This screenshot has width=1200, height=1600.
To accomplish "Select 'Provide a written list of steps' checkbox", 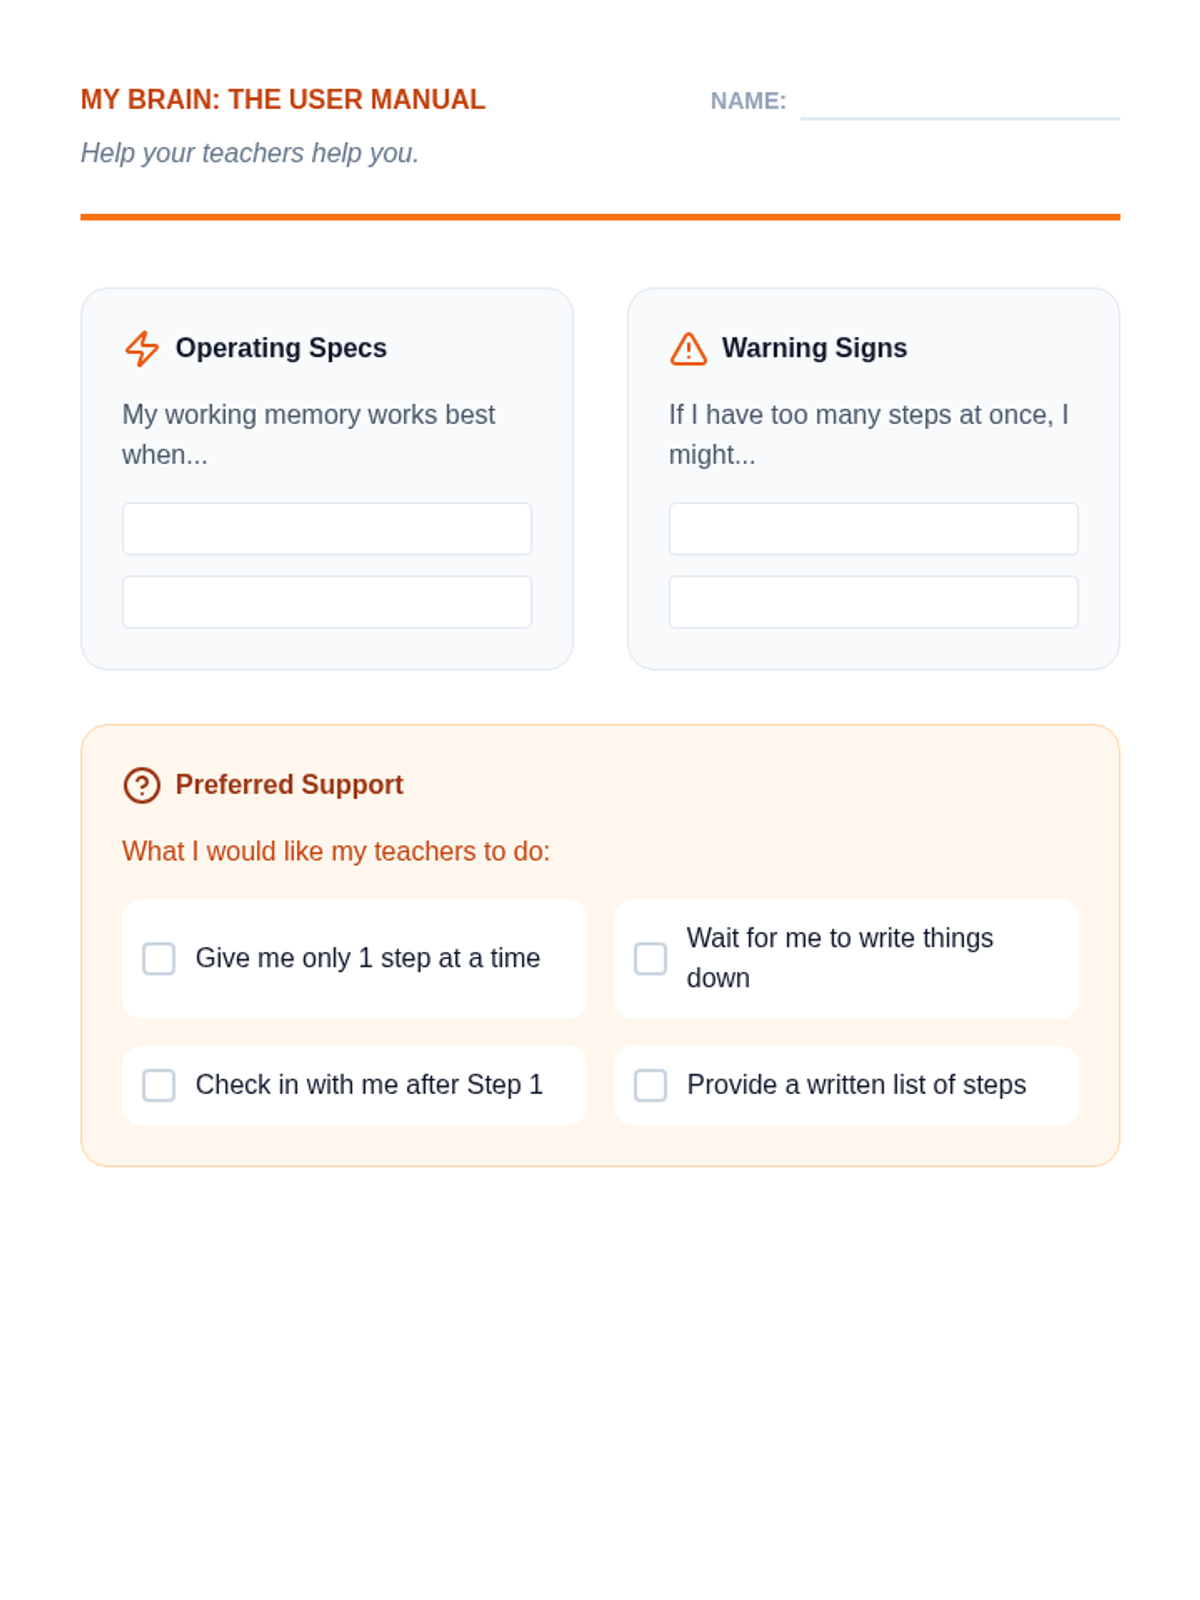I will click(650, 1085).
